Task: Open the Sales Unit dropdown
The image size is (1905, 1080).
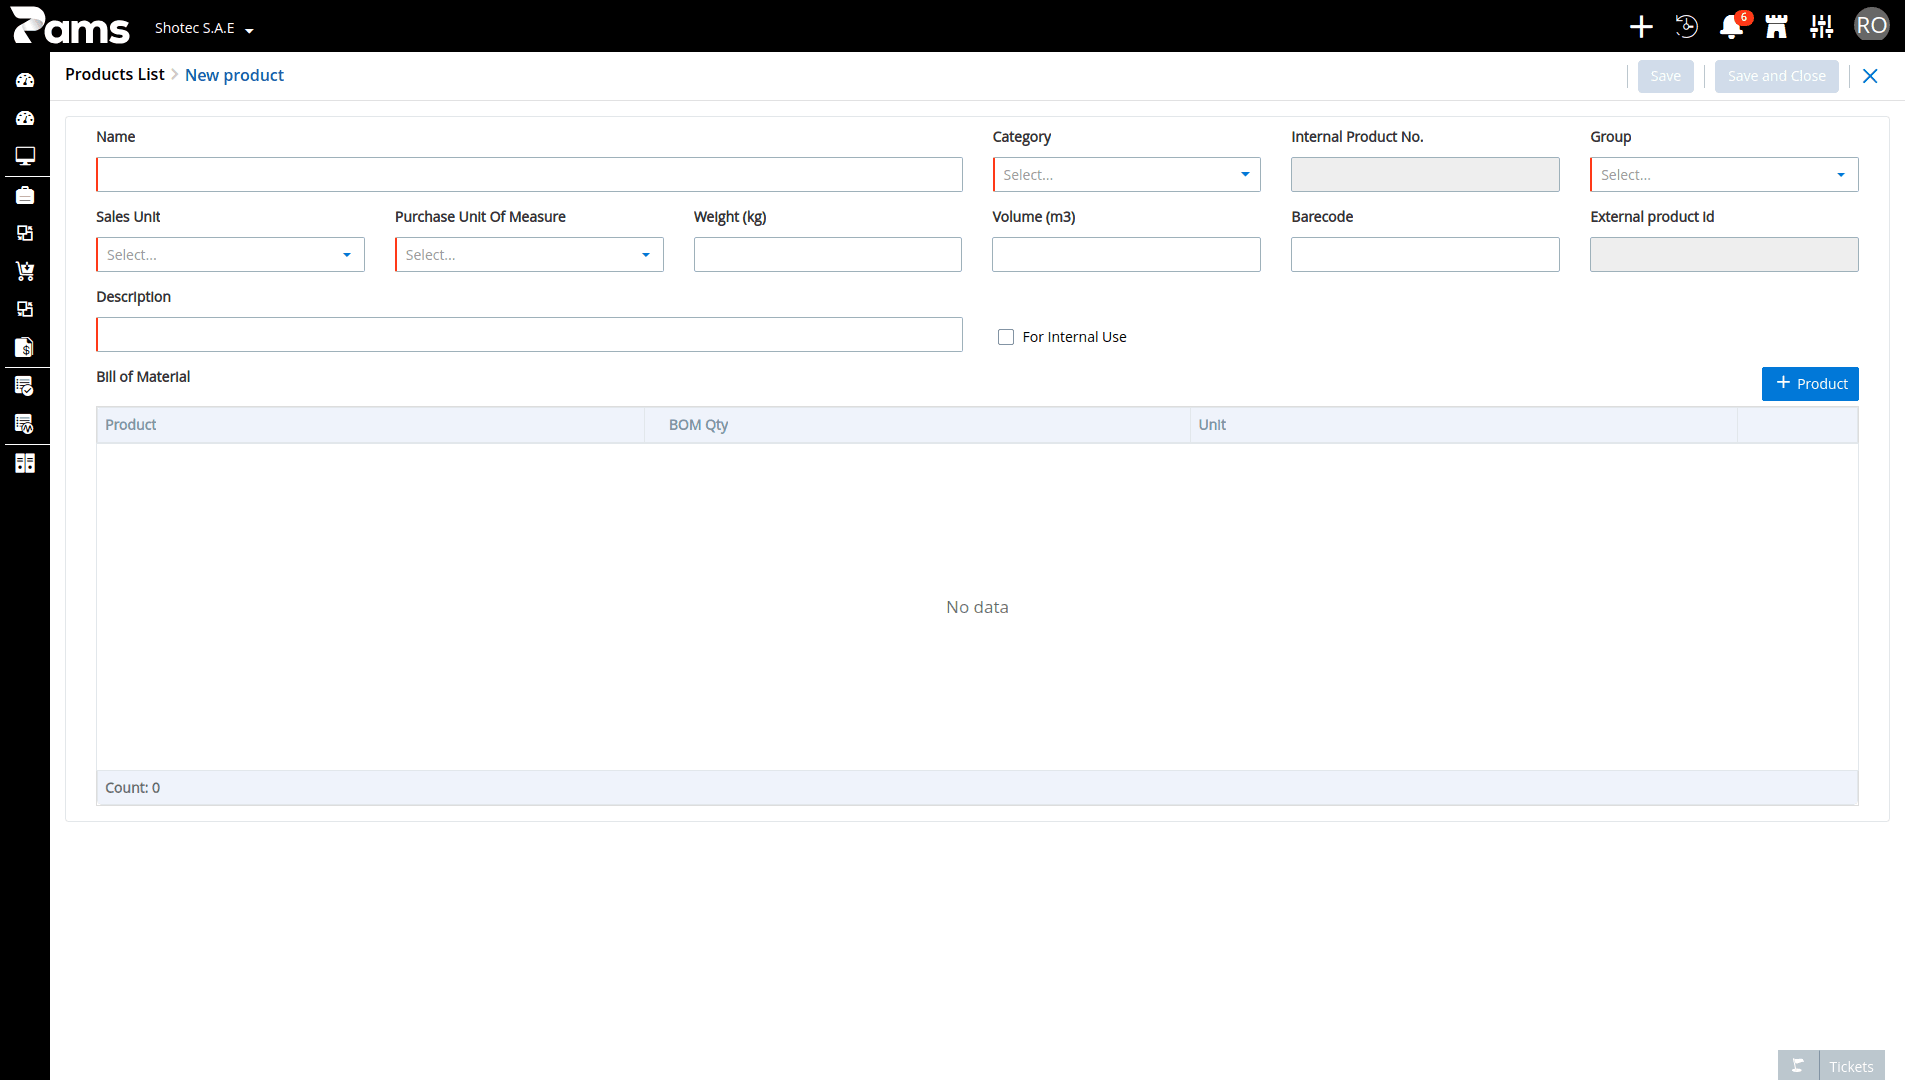Action: 230,255
